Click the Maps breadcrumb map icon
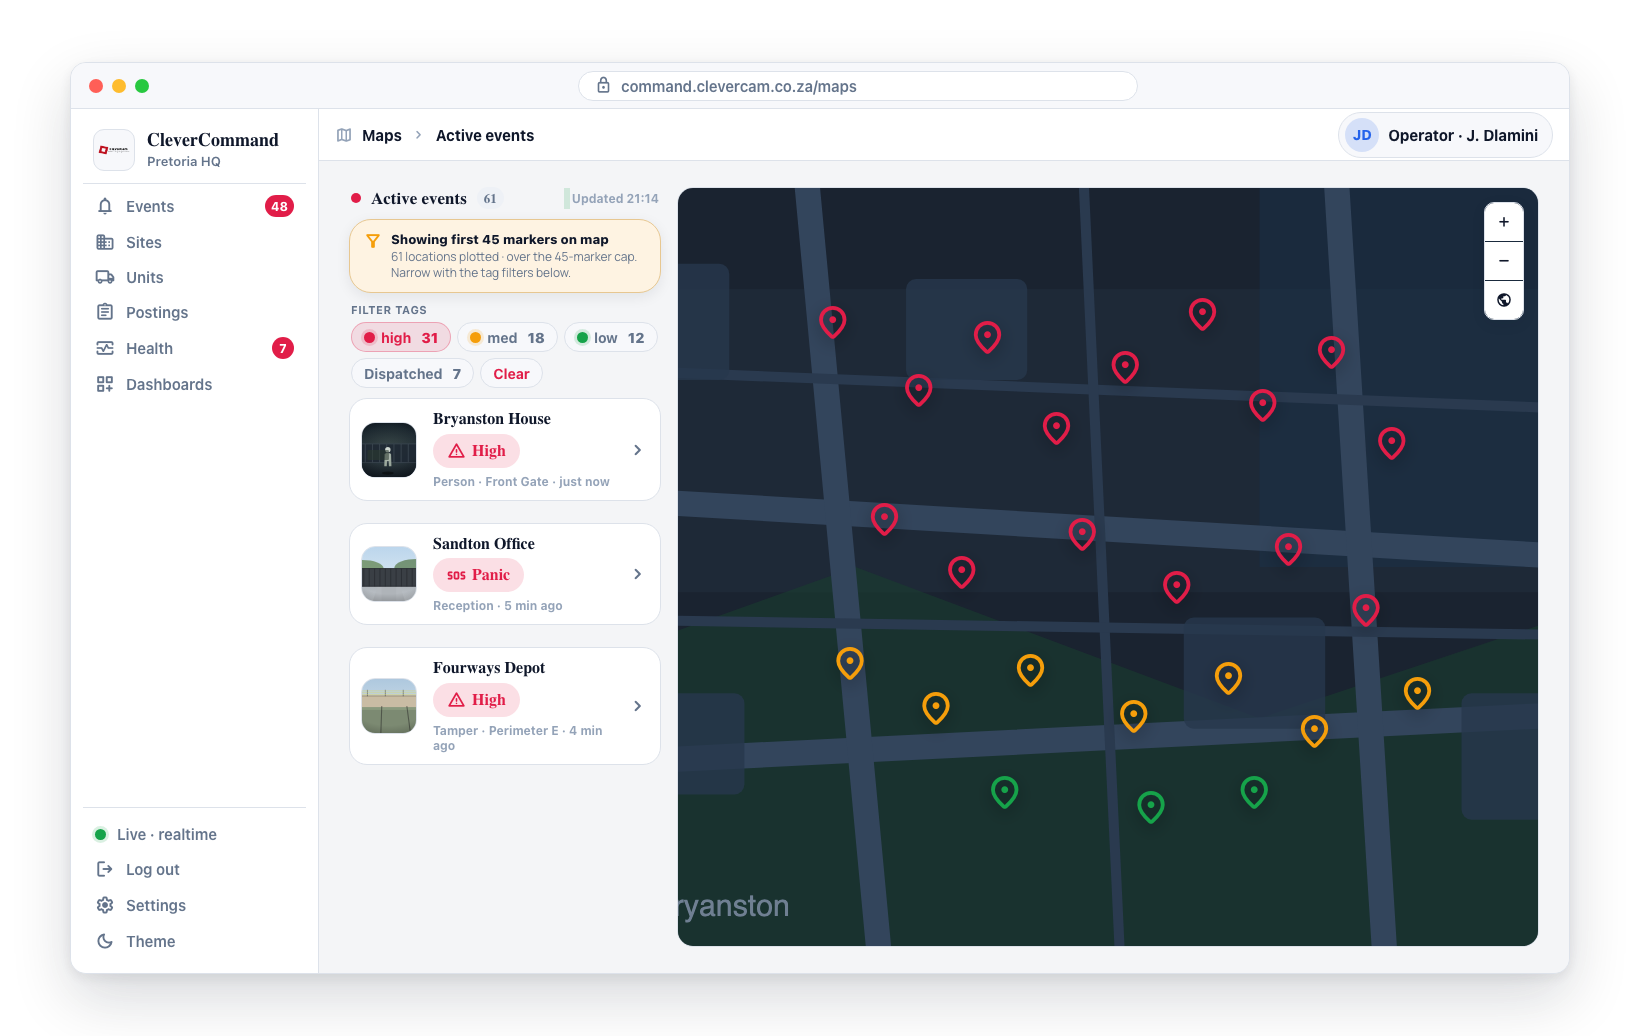The height and width of the screenshot is (1036, 1640). click(x=344, y=135)
